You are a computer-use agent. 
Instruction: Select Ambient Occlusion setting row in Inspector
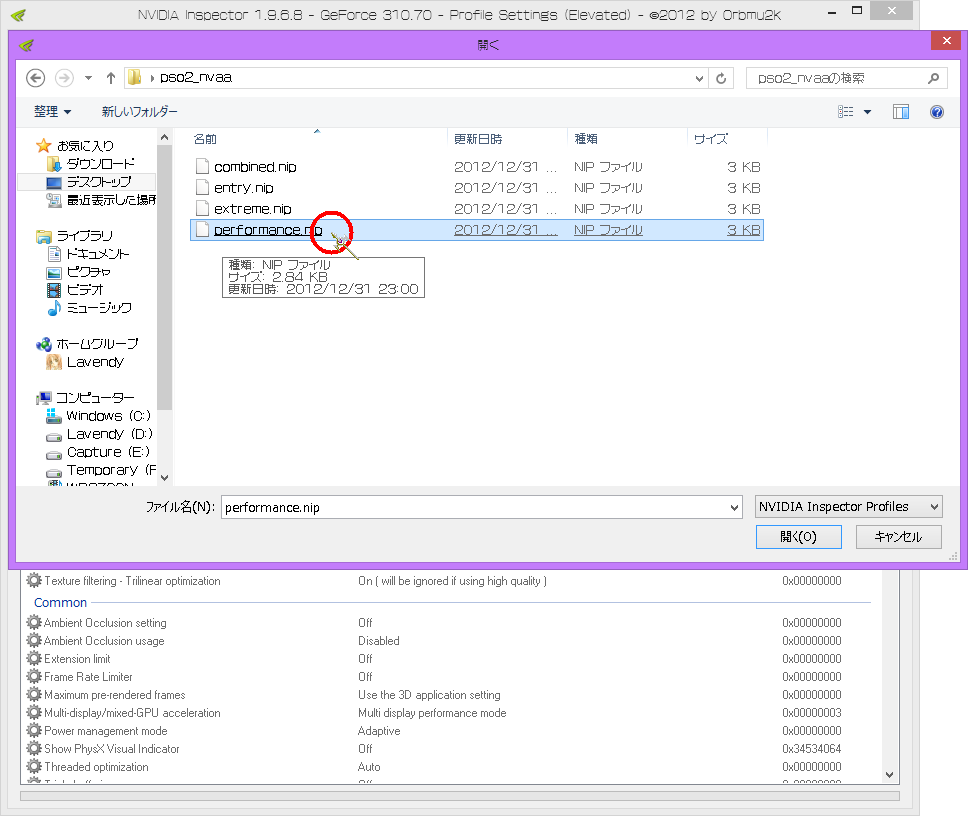(x=448, y=623)
